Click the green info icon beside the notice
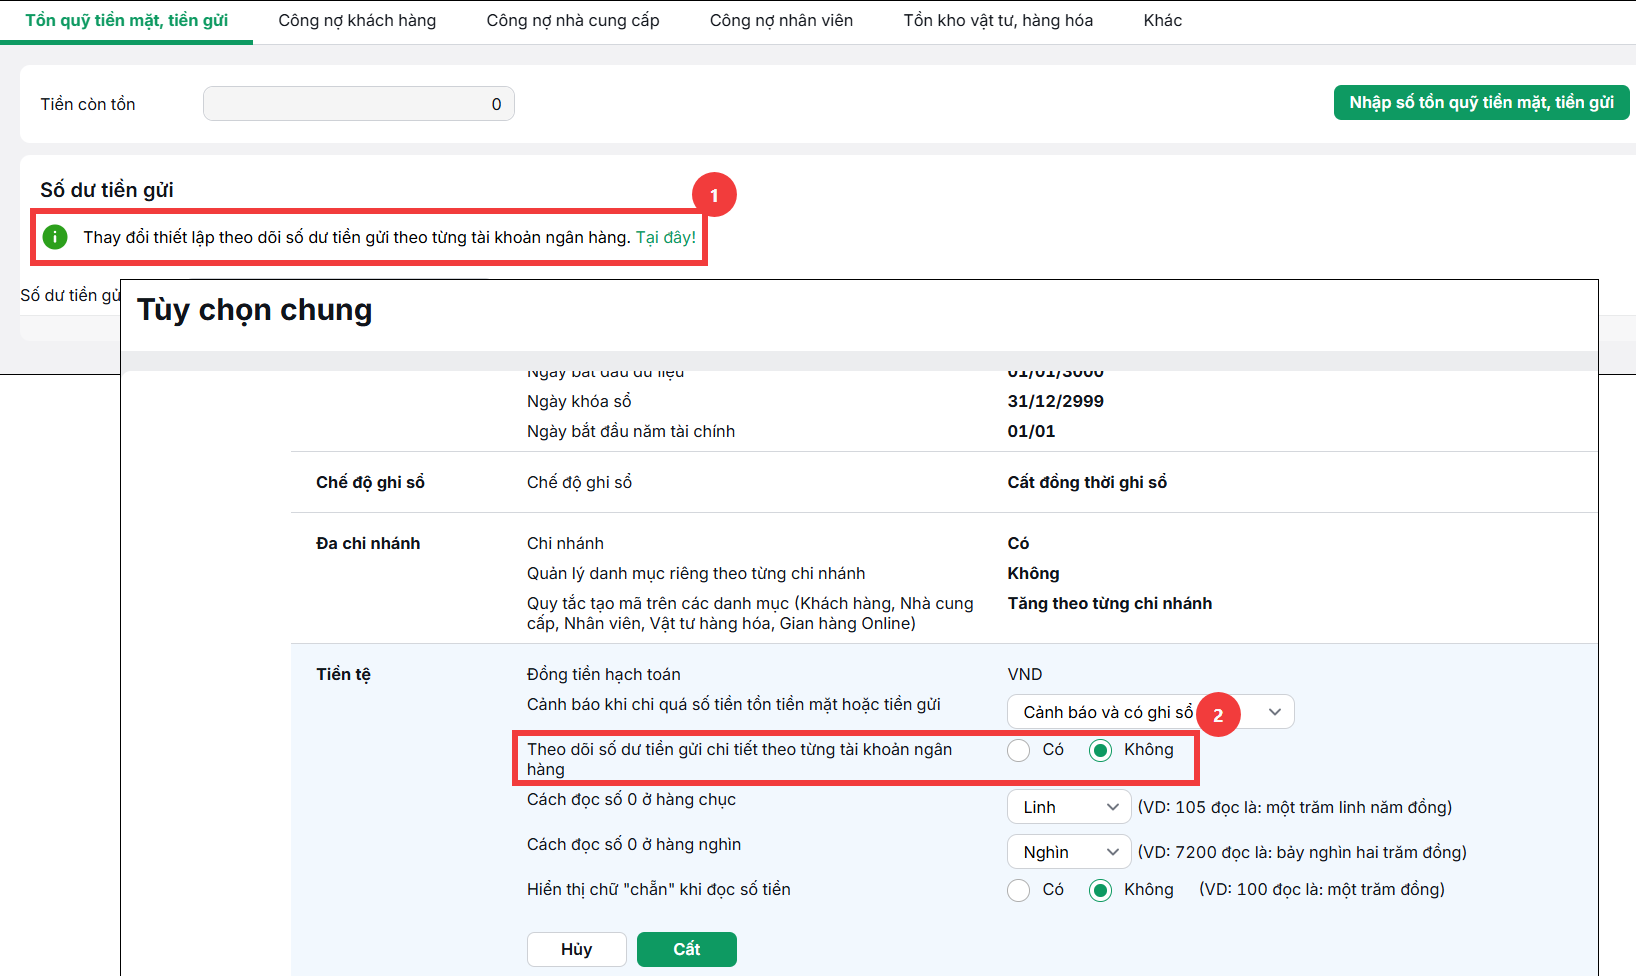 tap(55, 237)
